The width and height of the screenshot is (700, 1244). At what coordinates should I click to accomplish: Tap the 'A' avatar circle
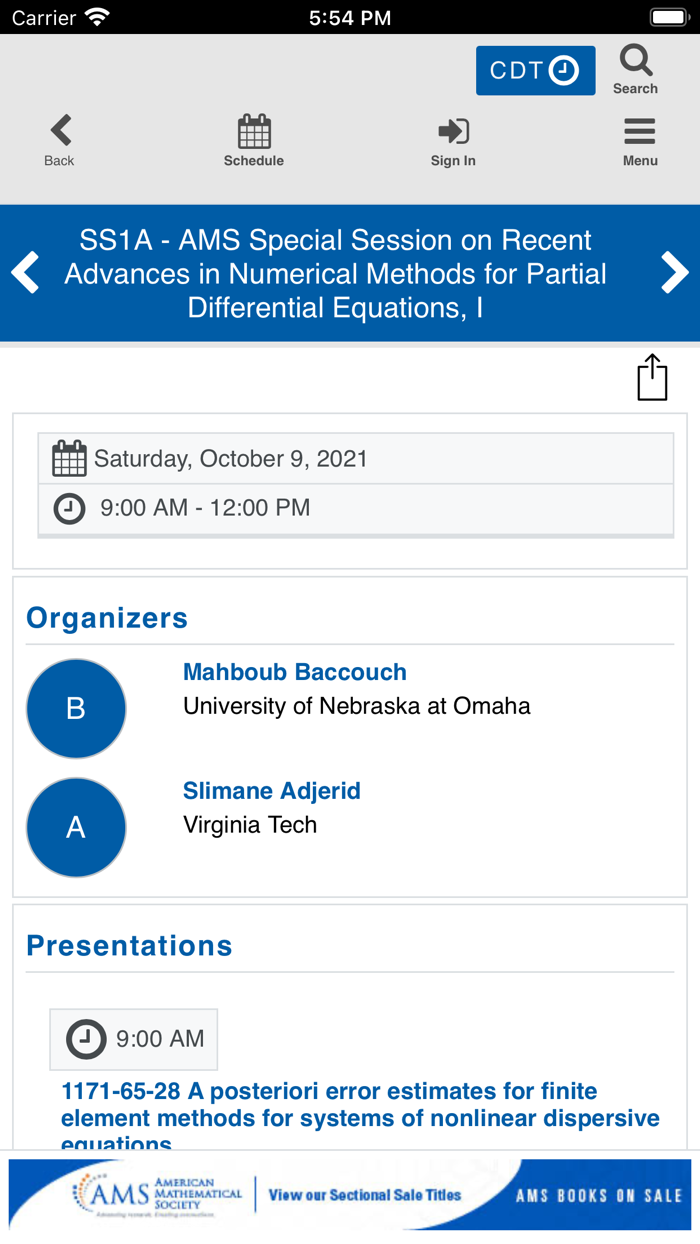(x=76, y=827)
